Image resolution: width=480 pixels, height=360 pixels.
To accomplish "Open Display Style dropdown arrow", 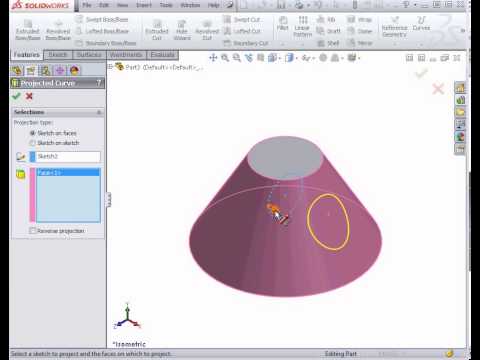I will [x=296, y=59].
